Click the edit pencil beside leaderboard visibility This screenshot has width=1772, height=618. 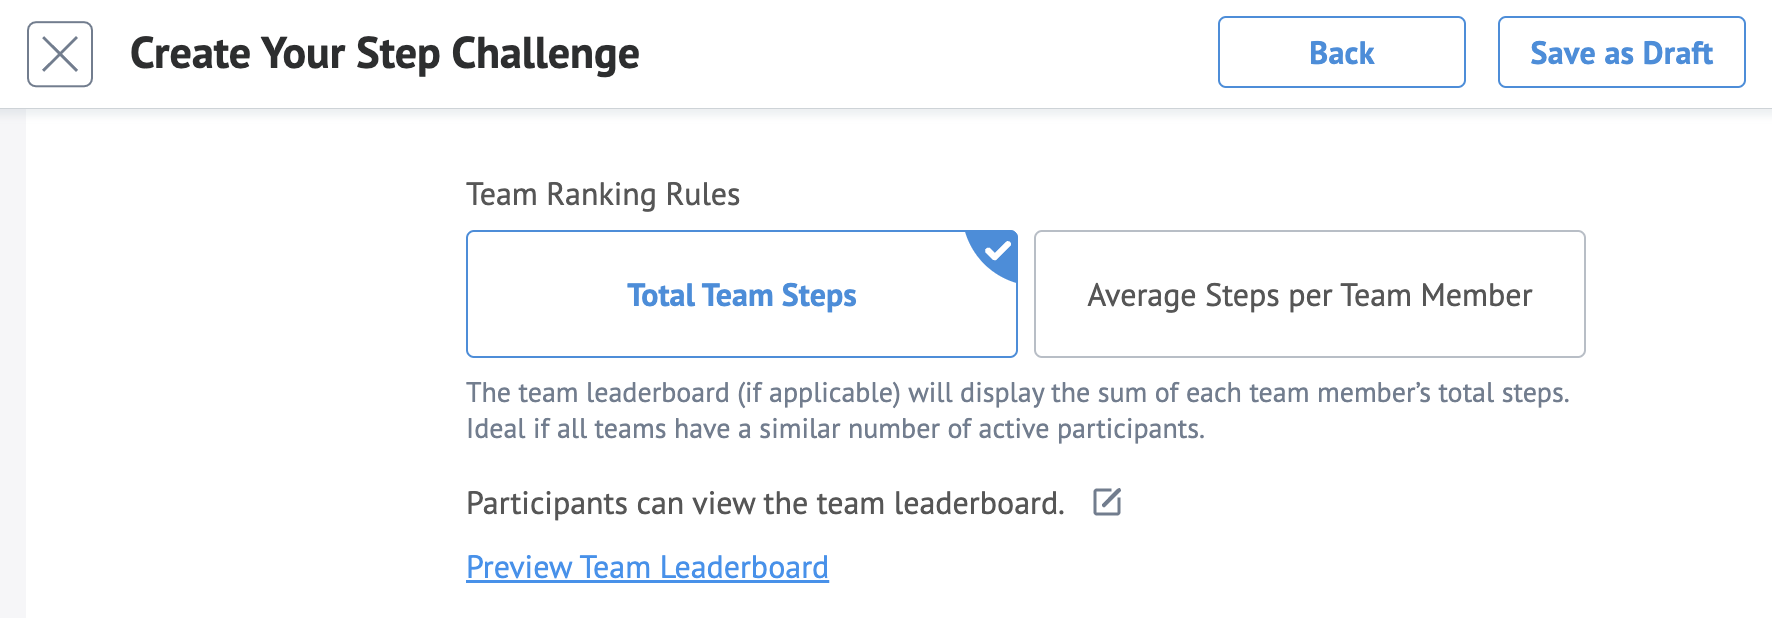[x=1107, y=502]
